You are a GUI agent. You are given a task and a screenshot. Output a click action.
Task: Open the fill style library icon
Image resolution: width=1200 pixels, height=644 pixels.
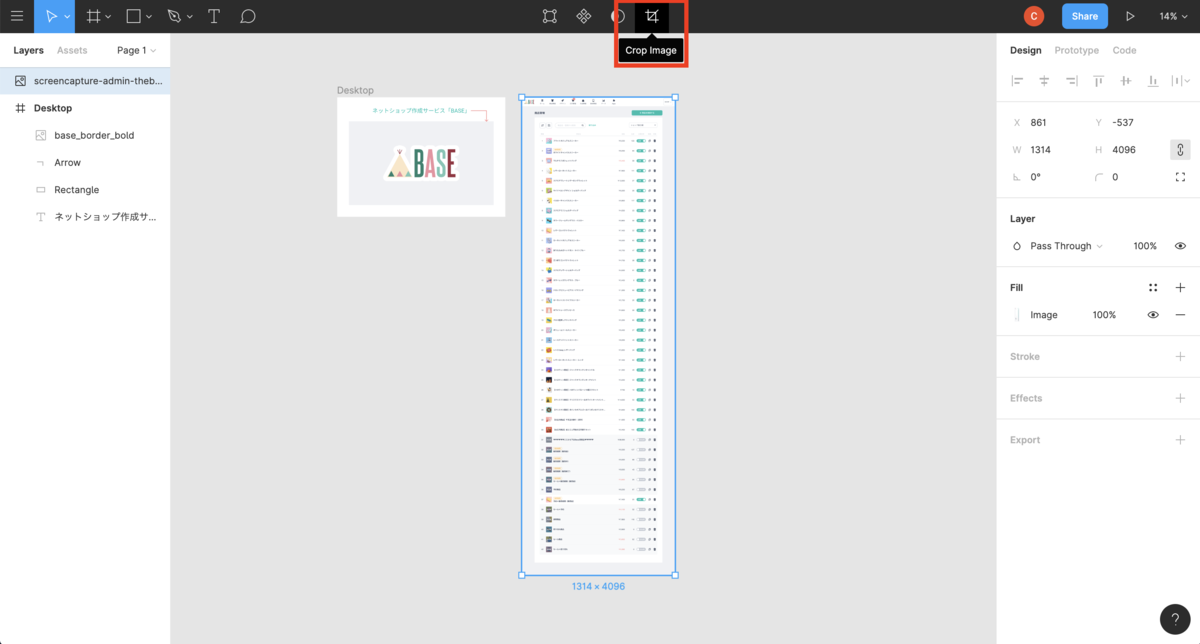coord(1153,287)
